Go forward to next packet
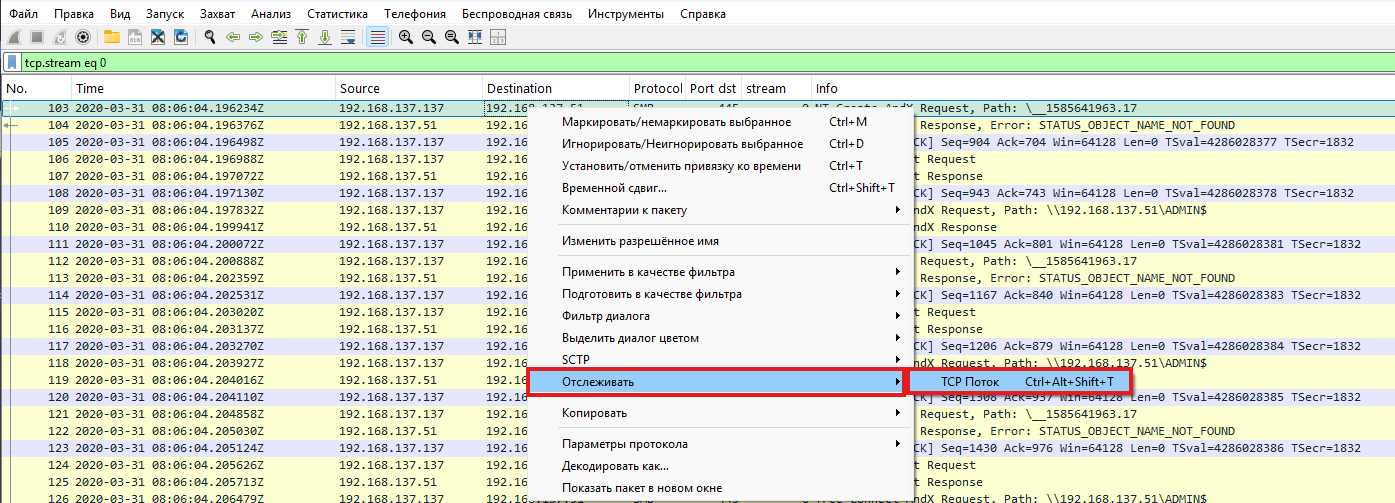The width and height of the screenshot is (1395, 503). coord(256,37)
